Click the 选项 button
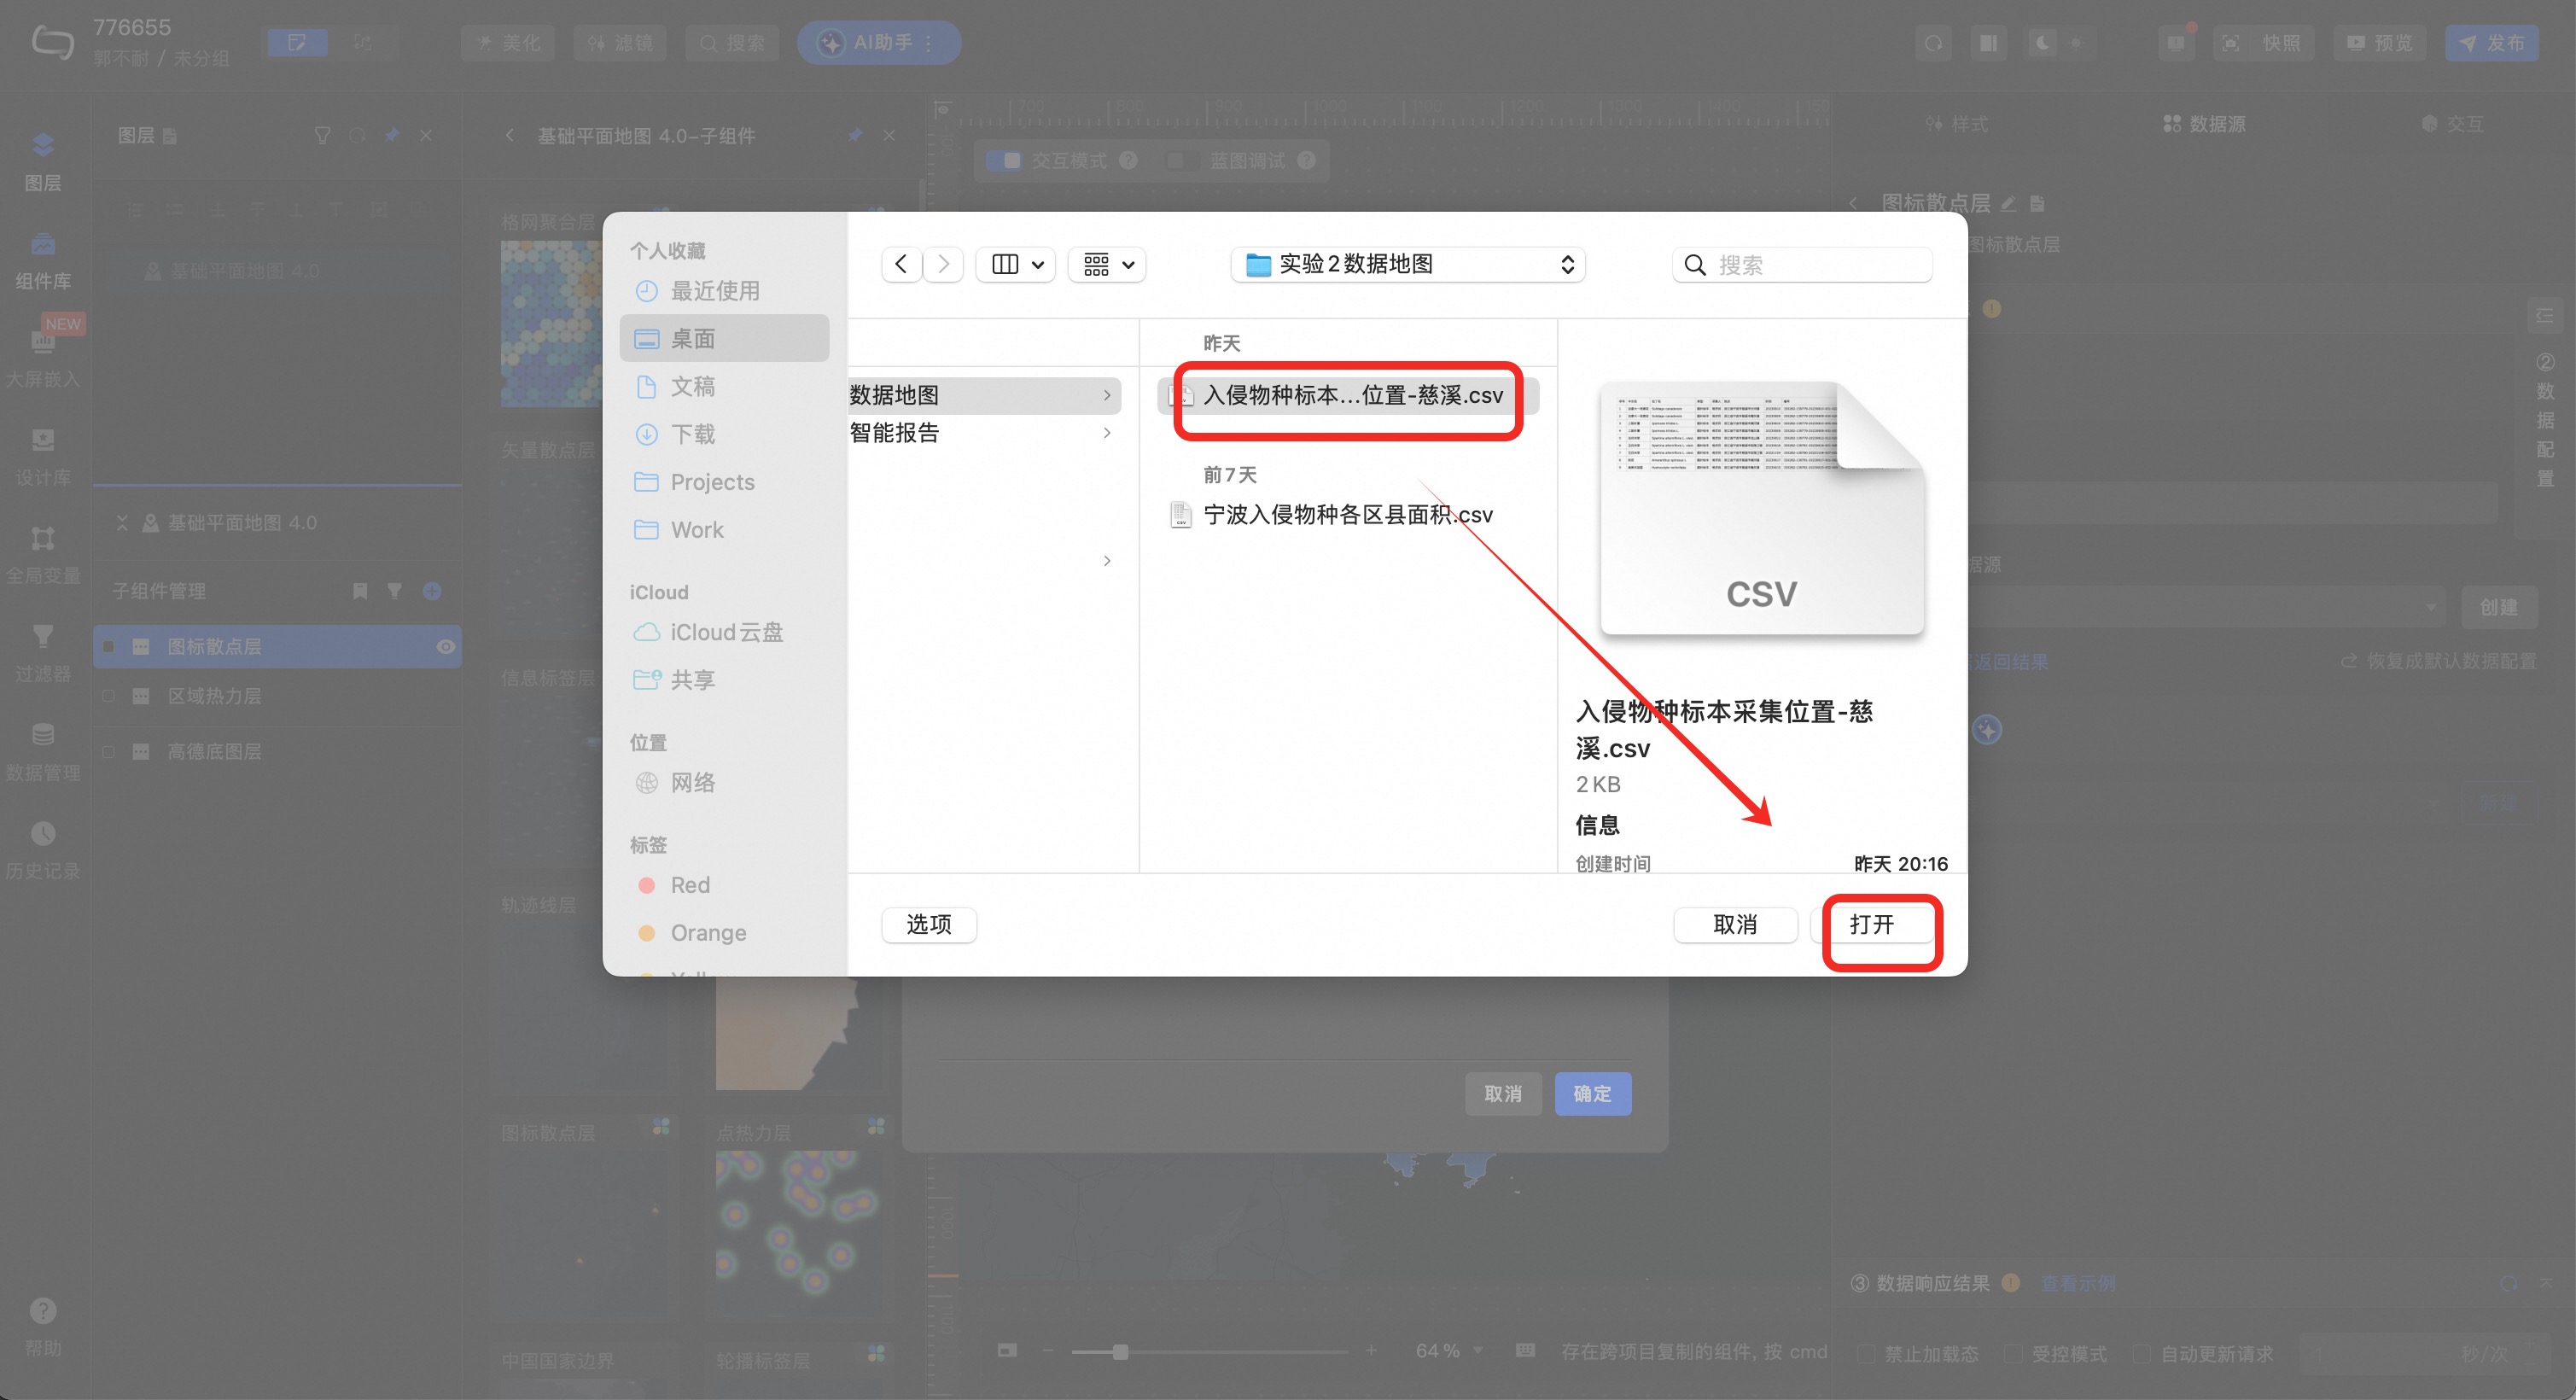 click(x=928, y=925)
